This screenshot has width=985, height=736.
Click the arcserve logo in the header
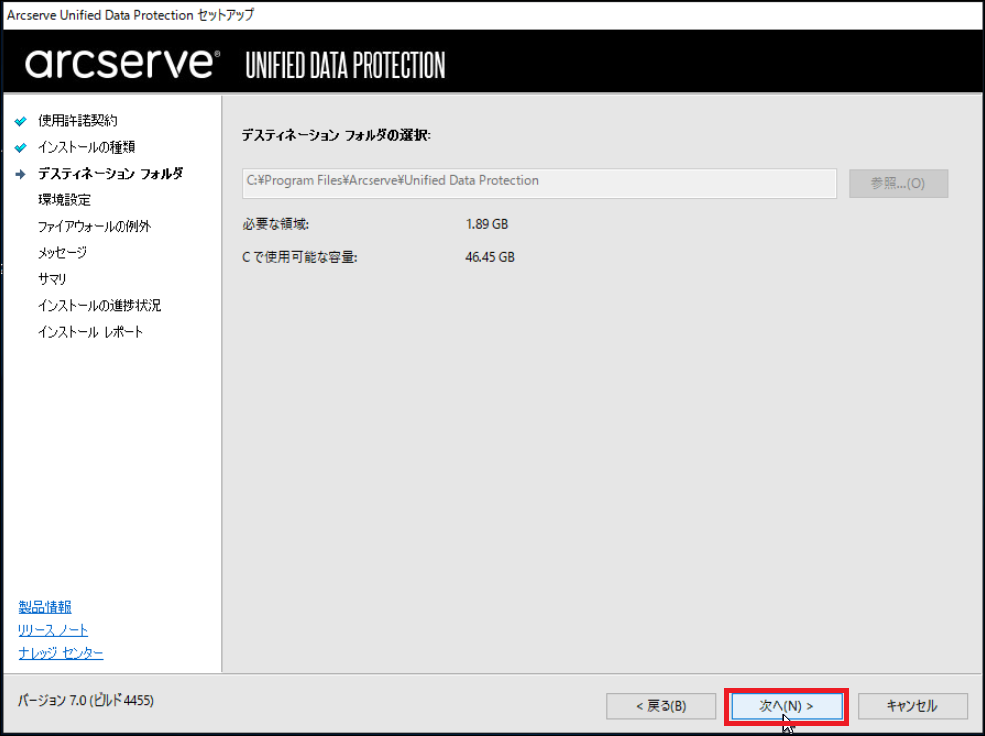click(122, 63)
